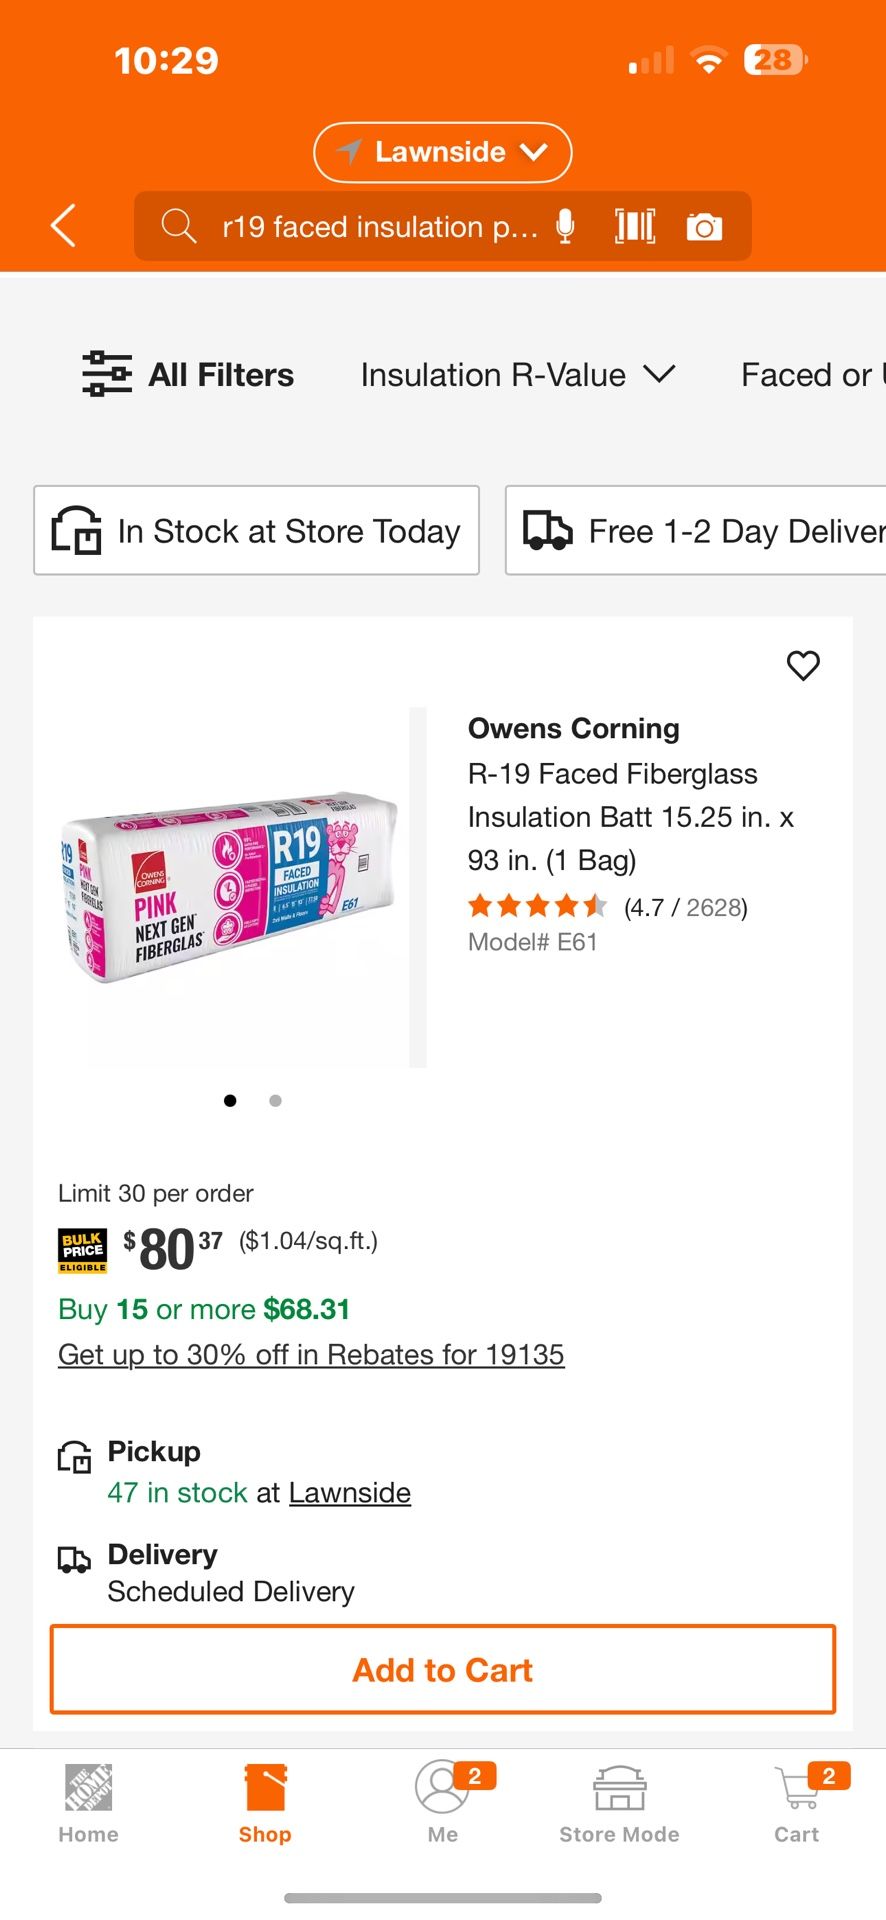Expand the Insulation R-Value dropdown

[x=517, y=375]
